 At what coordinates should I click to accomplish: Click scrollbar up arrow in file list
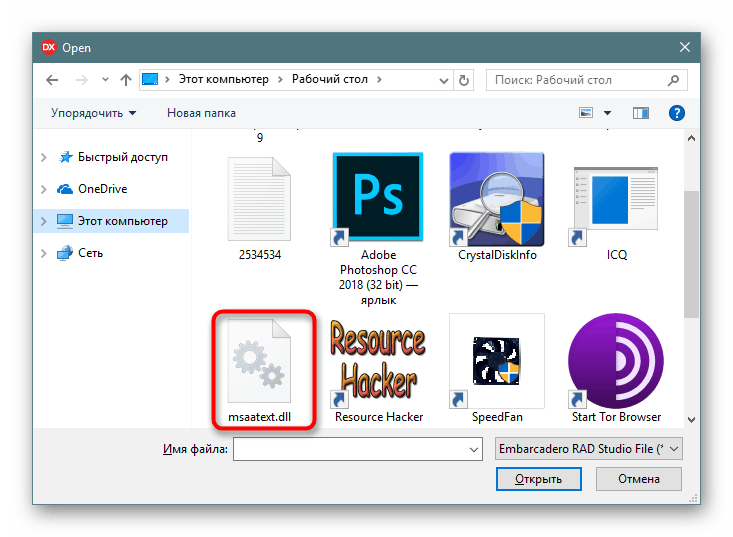pos(691,138)
